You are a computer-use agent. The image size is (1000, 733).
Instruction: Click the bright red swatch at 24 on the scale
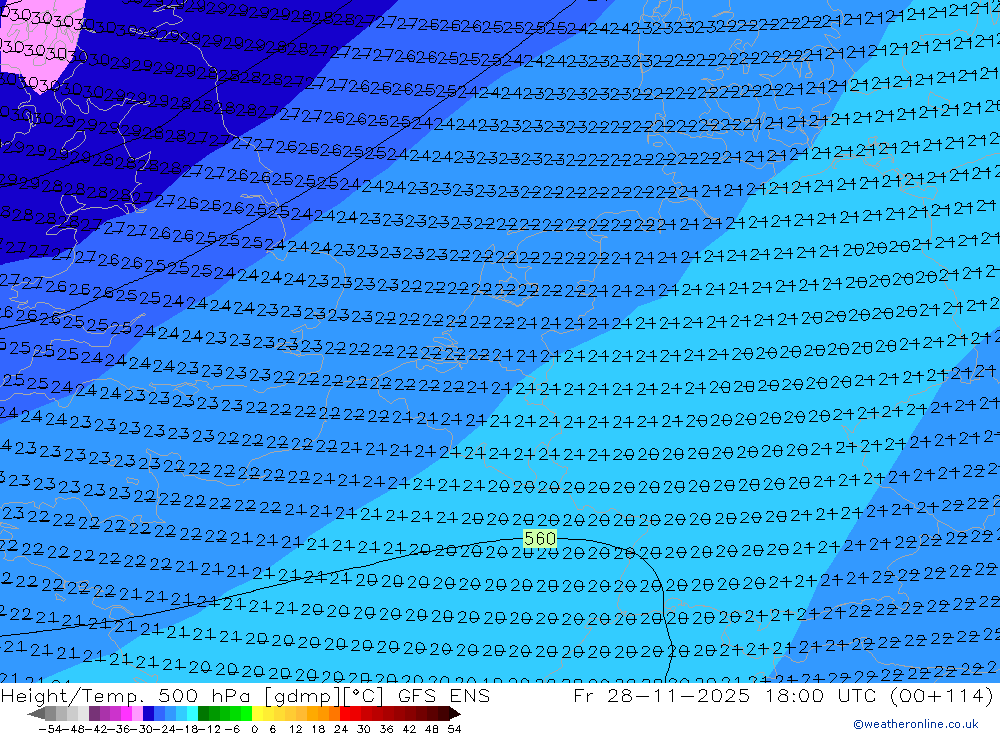click(x=345, y=714)
